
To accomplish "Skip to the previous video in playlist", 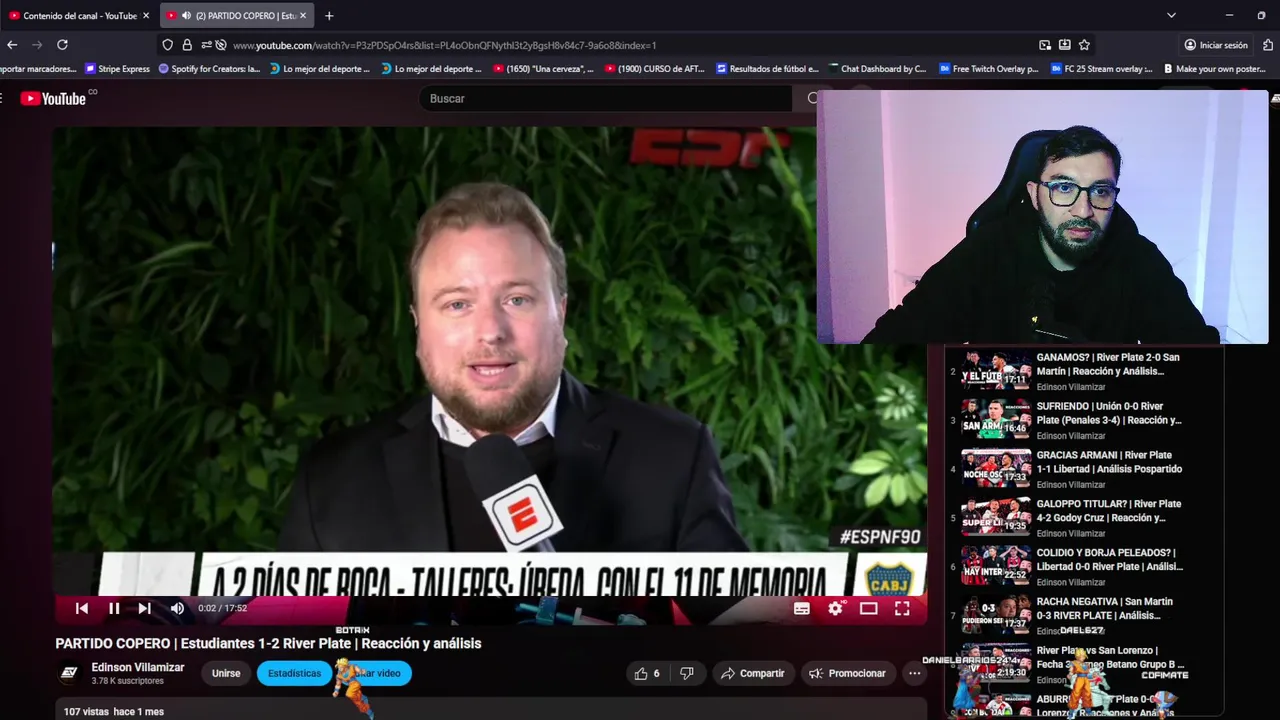I will [x=82, y=608].
